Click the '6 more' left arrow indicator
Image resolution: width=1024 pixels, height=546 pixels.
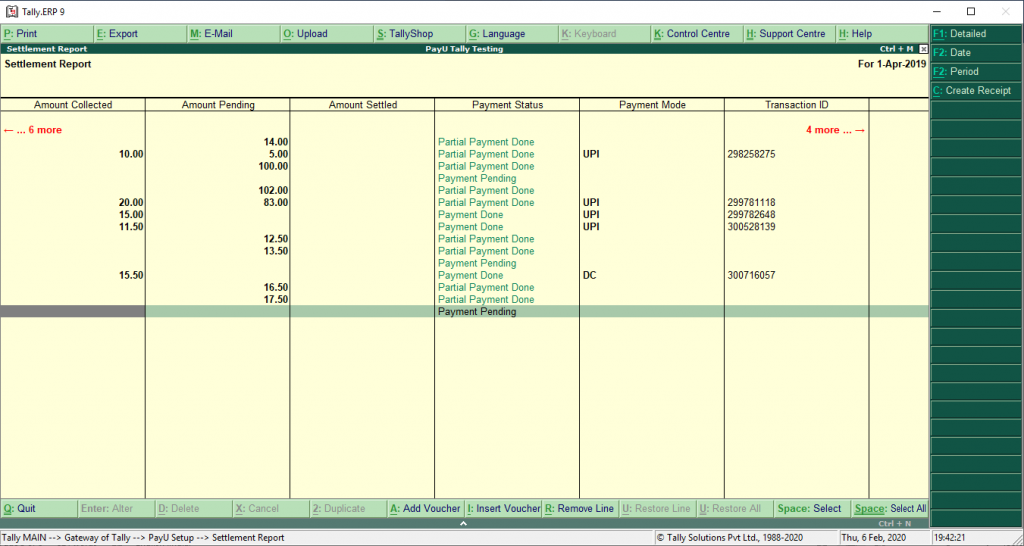(x=33, y=130)
